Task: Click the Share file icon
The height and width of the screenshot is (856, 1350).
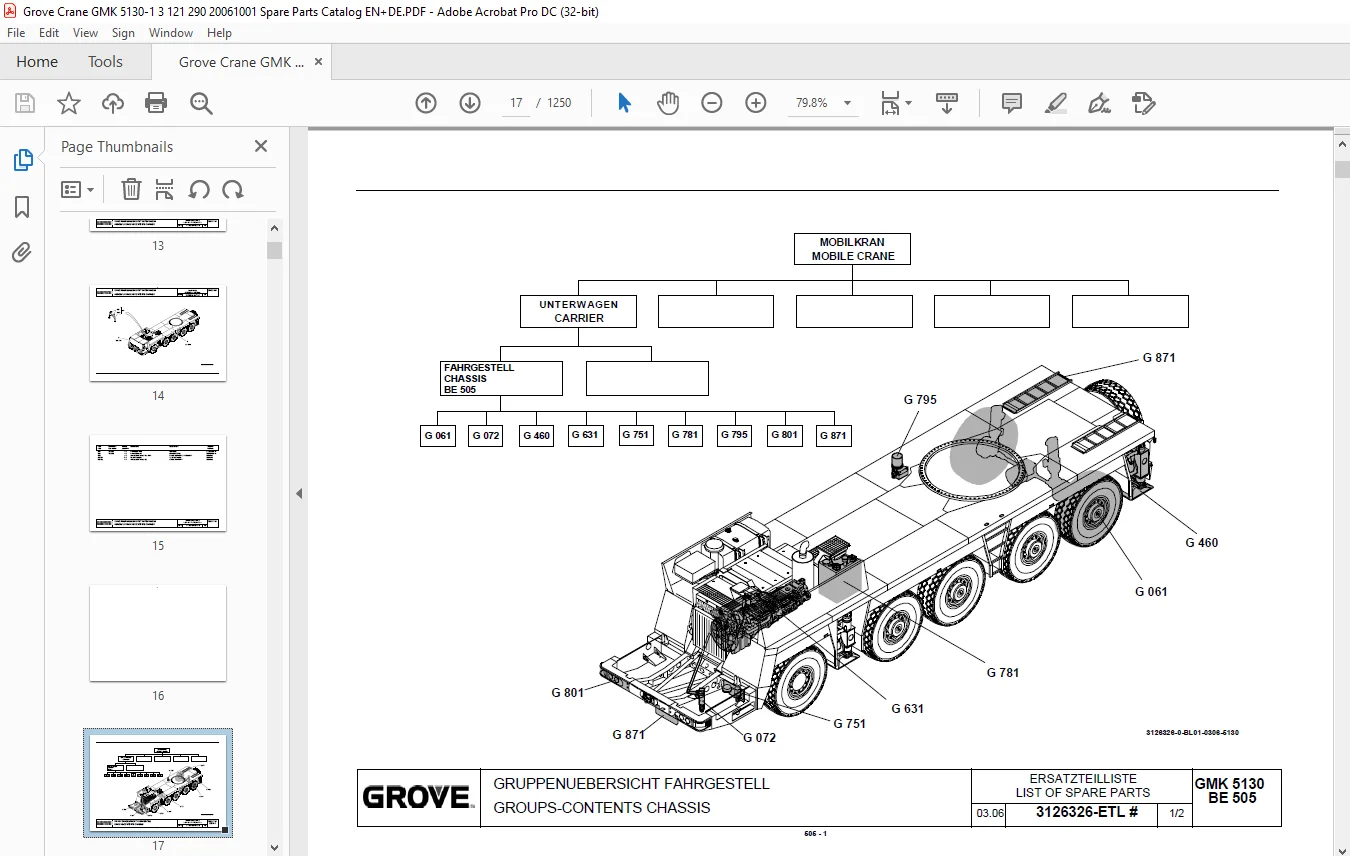Action: click(x=112, y=103)
